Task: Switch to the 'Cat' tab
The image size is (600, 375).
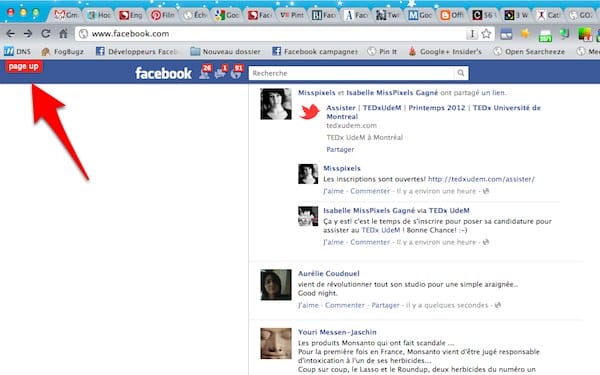Action: tap(549, 15)
